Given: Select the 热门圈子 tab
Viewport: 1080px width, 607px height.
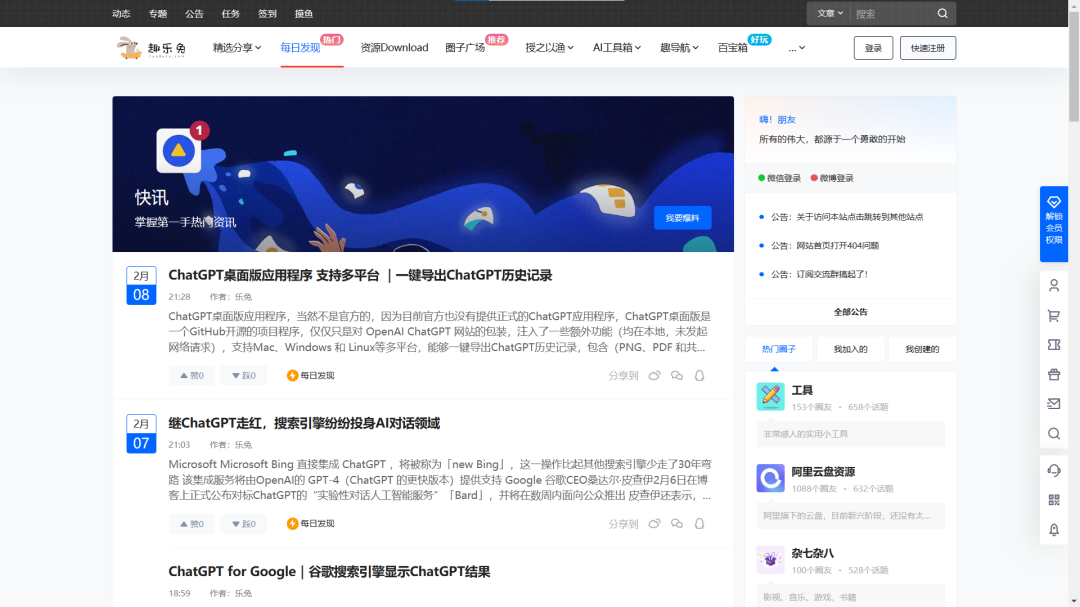Looking at the screenshot, I should coord(779,349).
